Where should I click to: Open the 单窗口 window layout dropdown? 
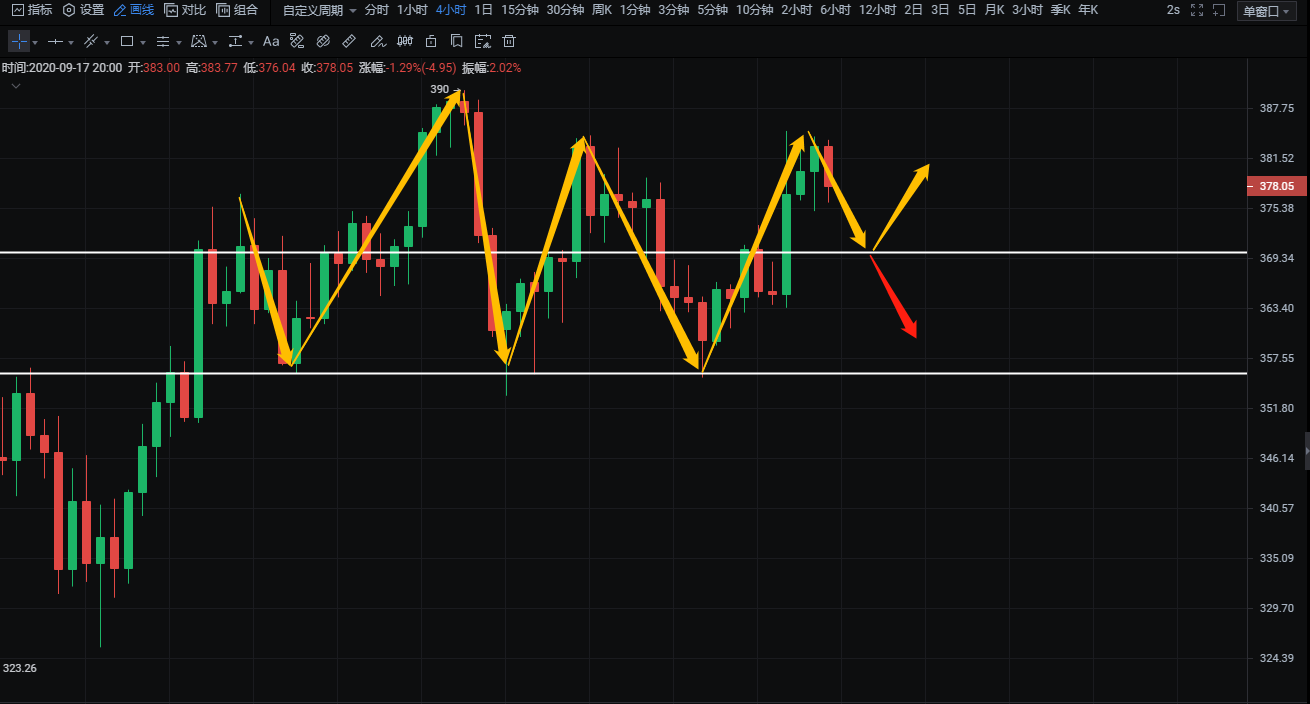pyautogui.click(x=1266, y=11)
